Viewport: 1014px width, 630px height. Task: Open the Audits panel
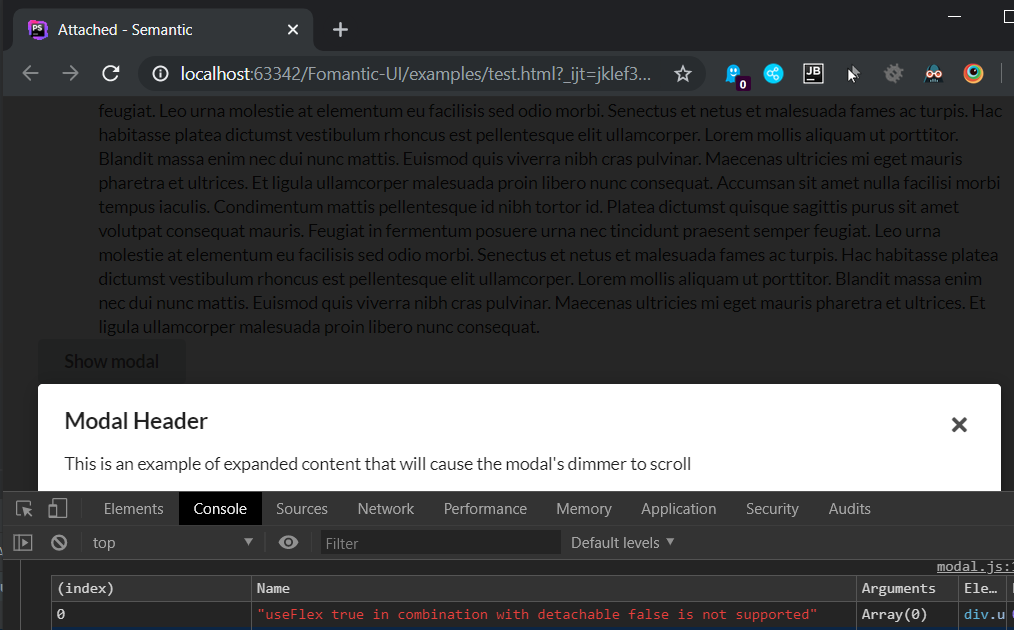coord(849,509)
